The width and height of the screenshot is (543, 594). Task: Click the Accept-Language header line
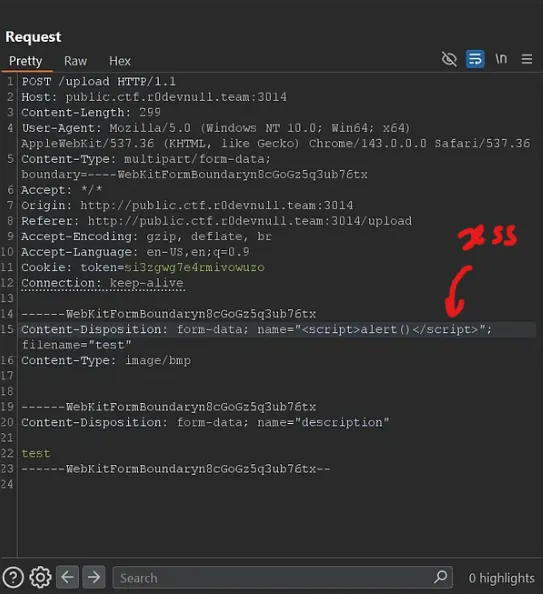click(135, 252)
